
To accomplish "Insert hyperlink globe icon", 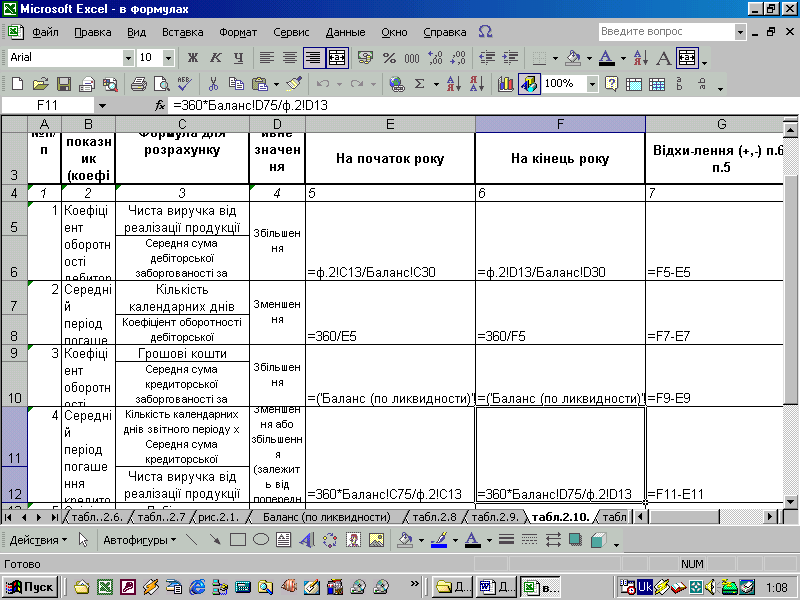I will 396,84.
